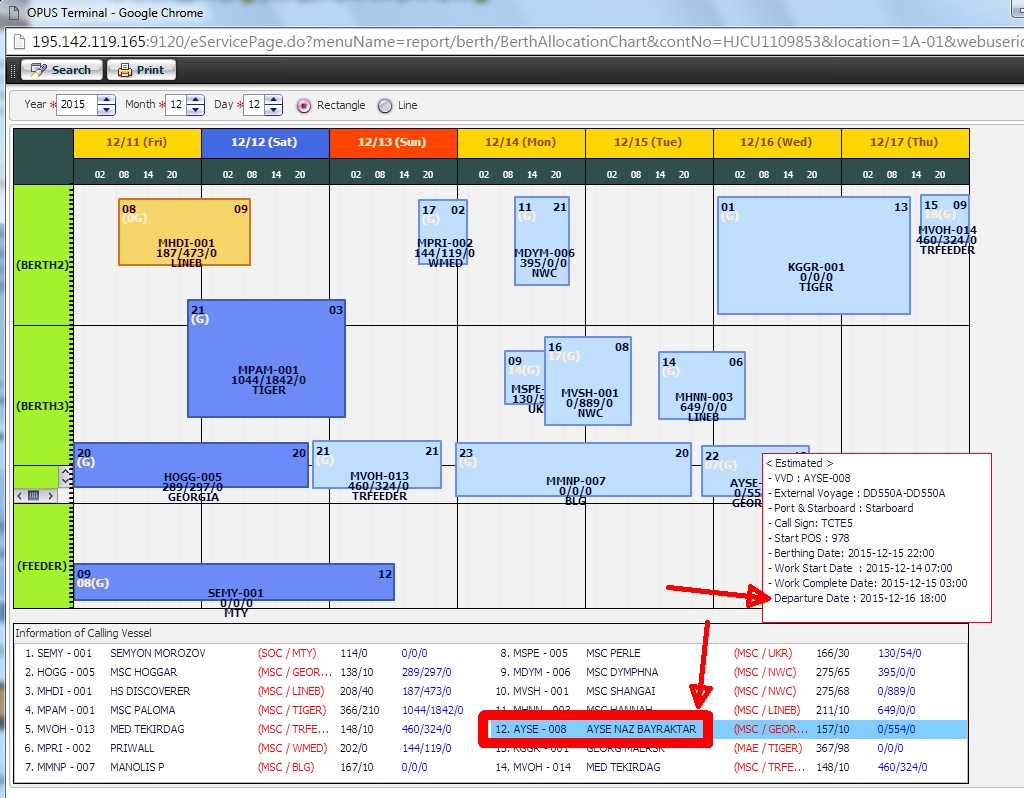The width and height of the screenshot is (1024, 798).
Task: Click the small down chevron beside BERTH3
Action: click(x=67, y=481)
